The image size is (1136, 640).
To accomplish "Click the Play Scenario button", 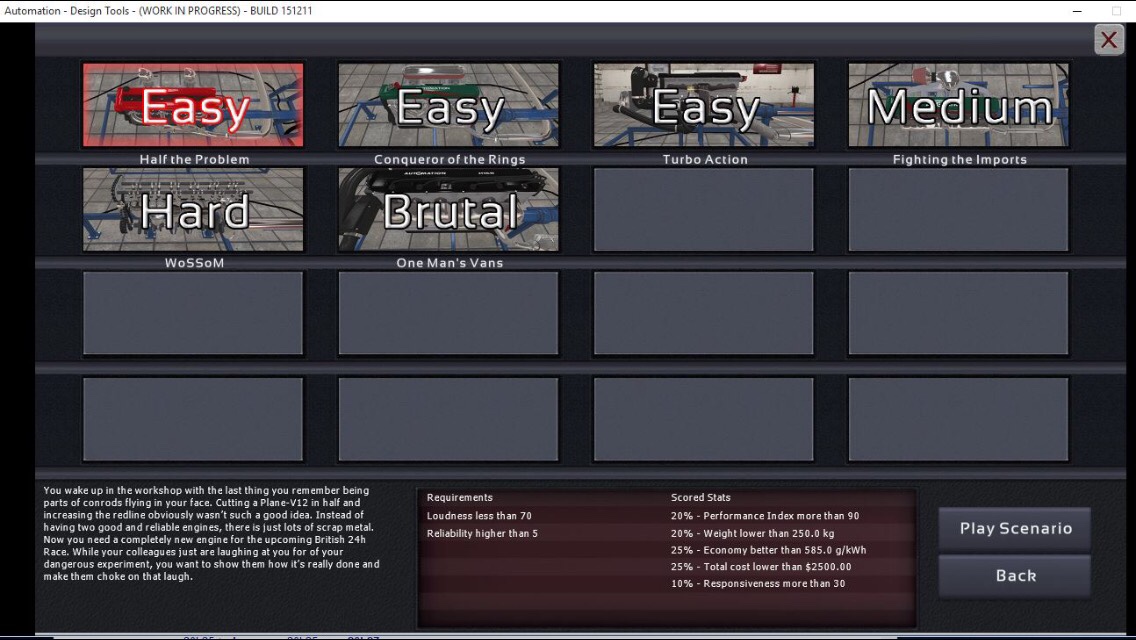I will pyautogui.click(x=1014, y=528).
